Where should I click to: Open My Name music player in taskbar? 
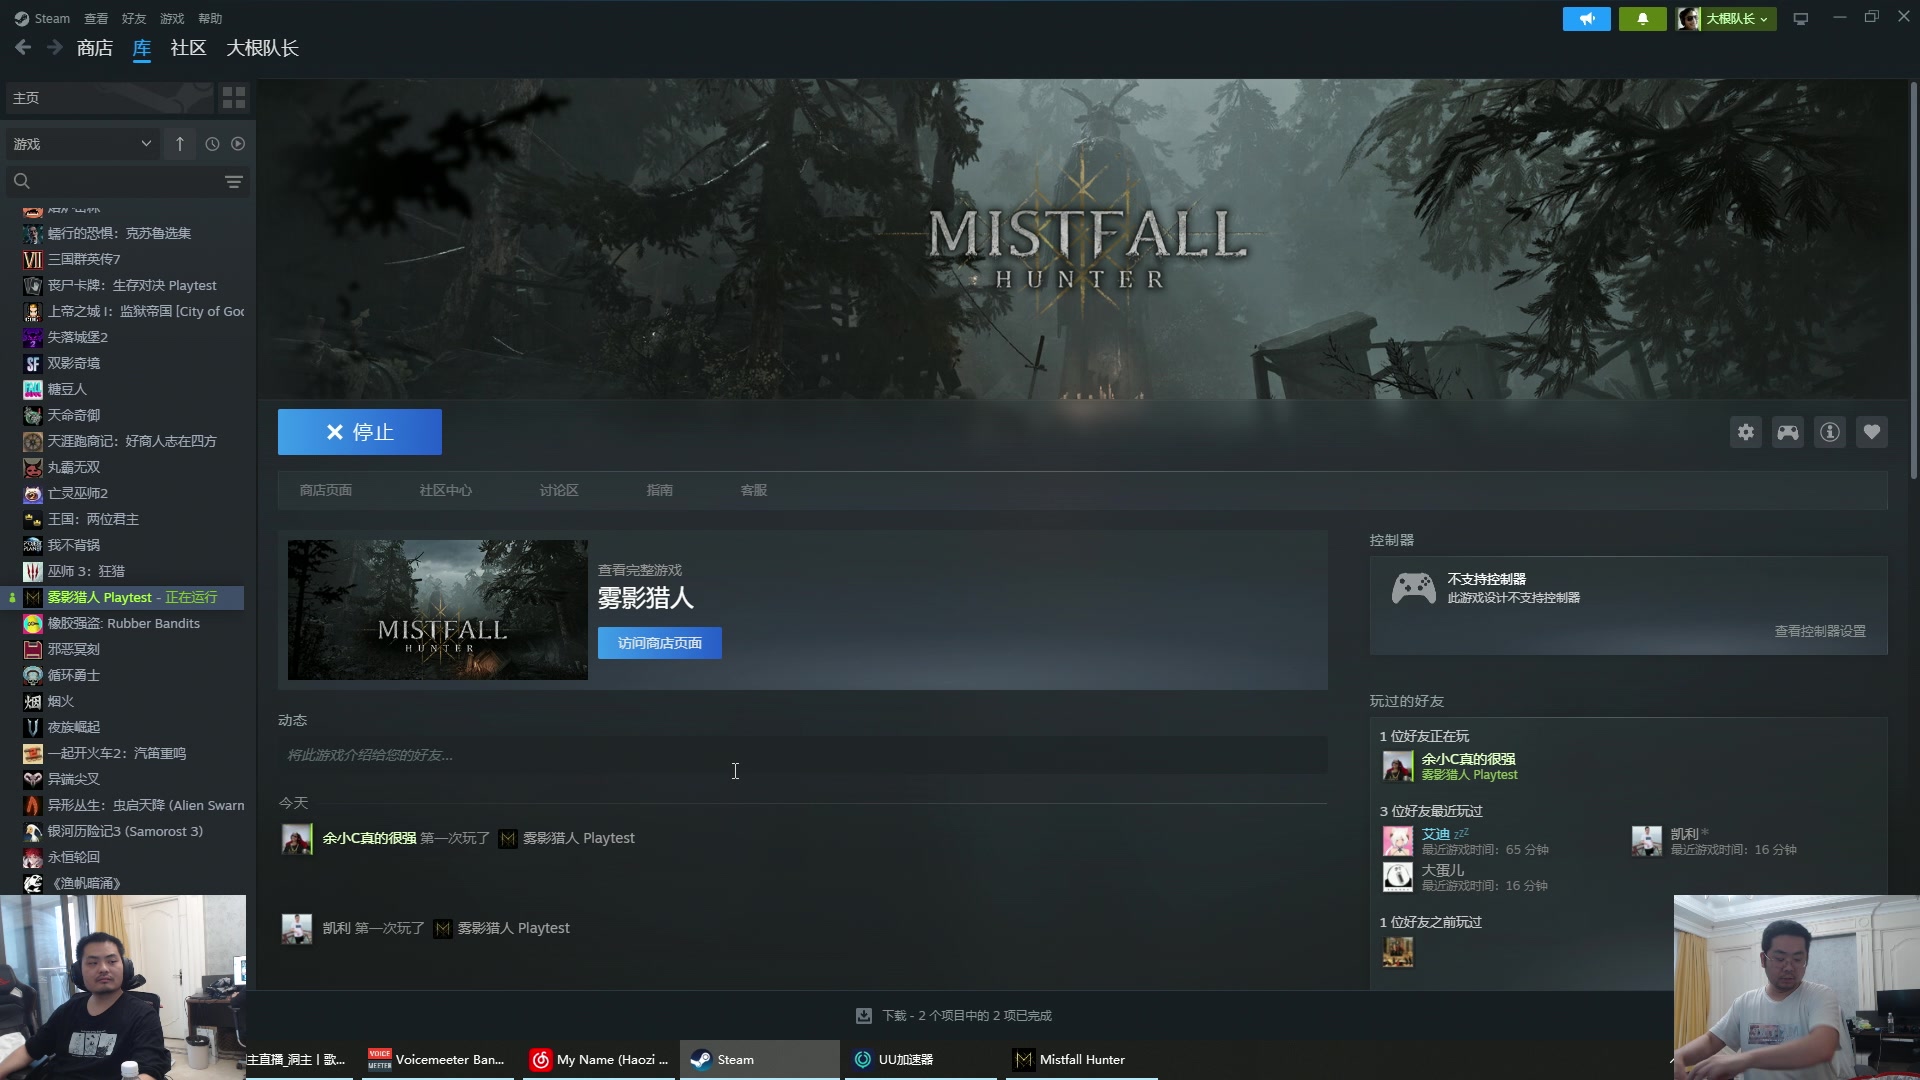pos(600,1060)
